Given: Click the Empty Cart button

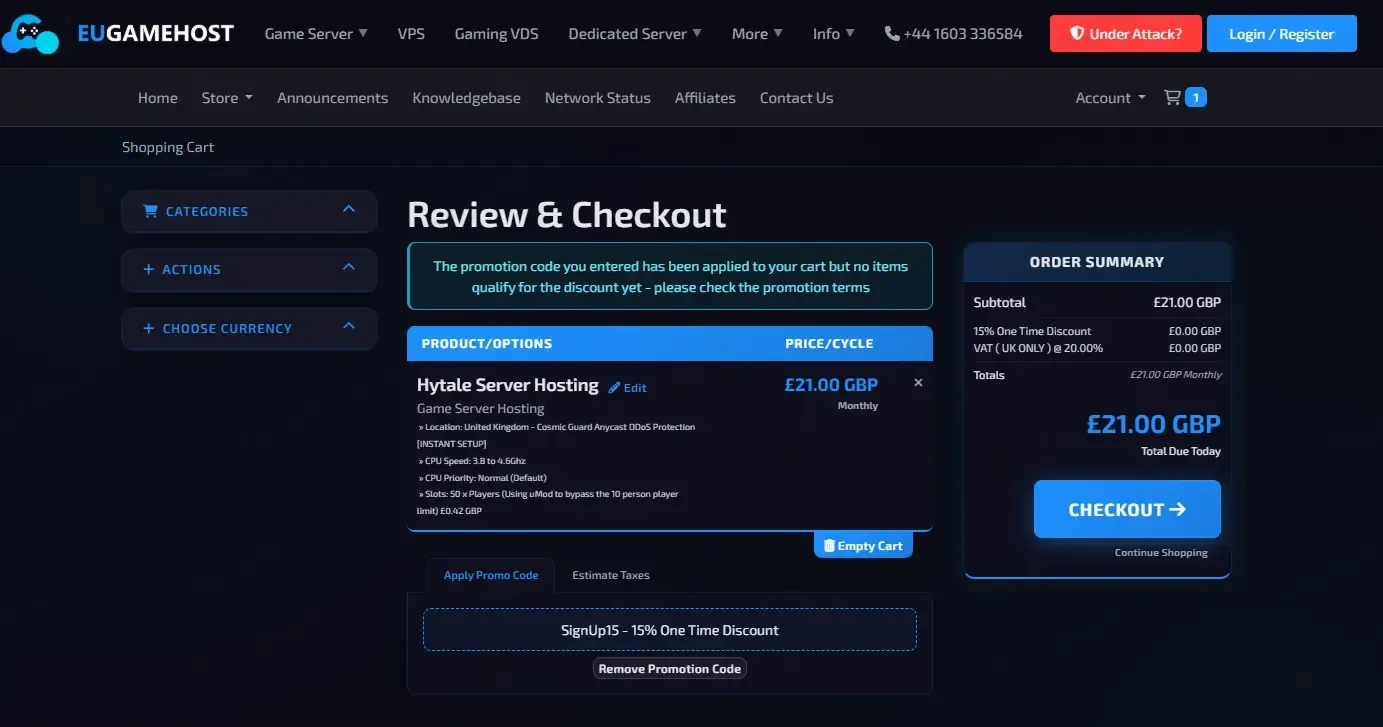Looking at the screenshot, I should click(863, 545).
